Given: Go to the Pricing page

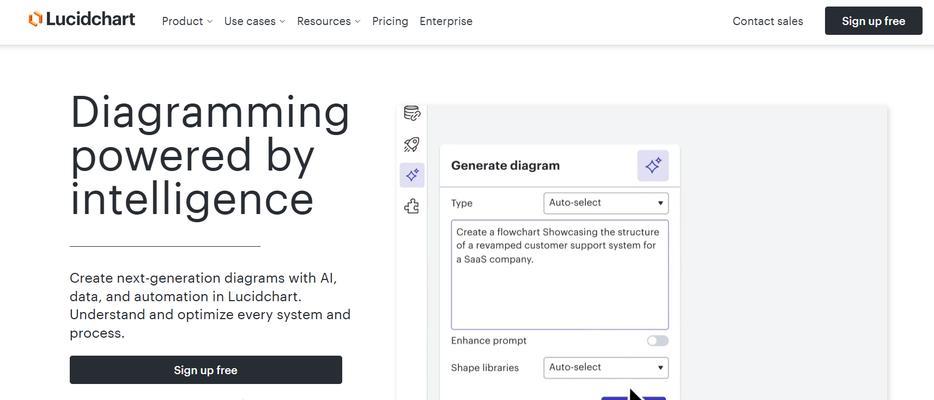Looking at the screenshot, I should 390,21.
